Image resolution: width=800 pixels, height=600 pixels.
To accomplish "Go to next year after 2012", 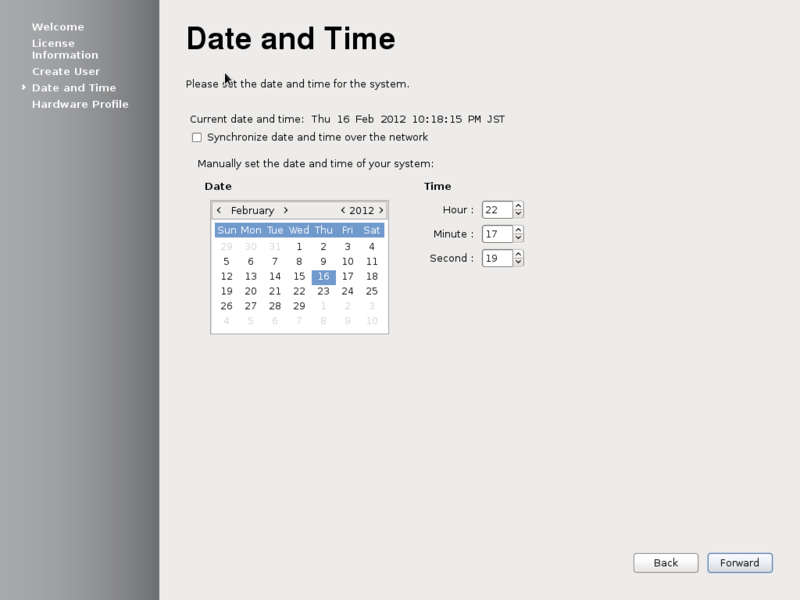I will click(381, 210).
